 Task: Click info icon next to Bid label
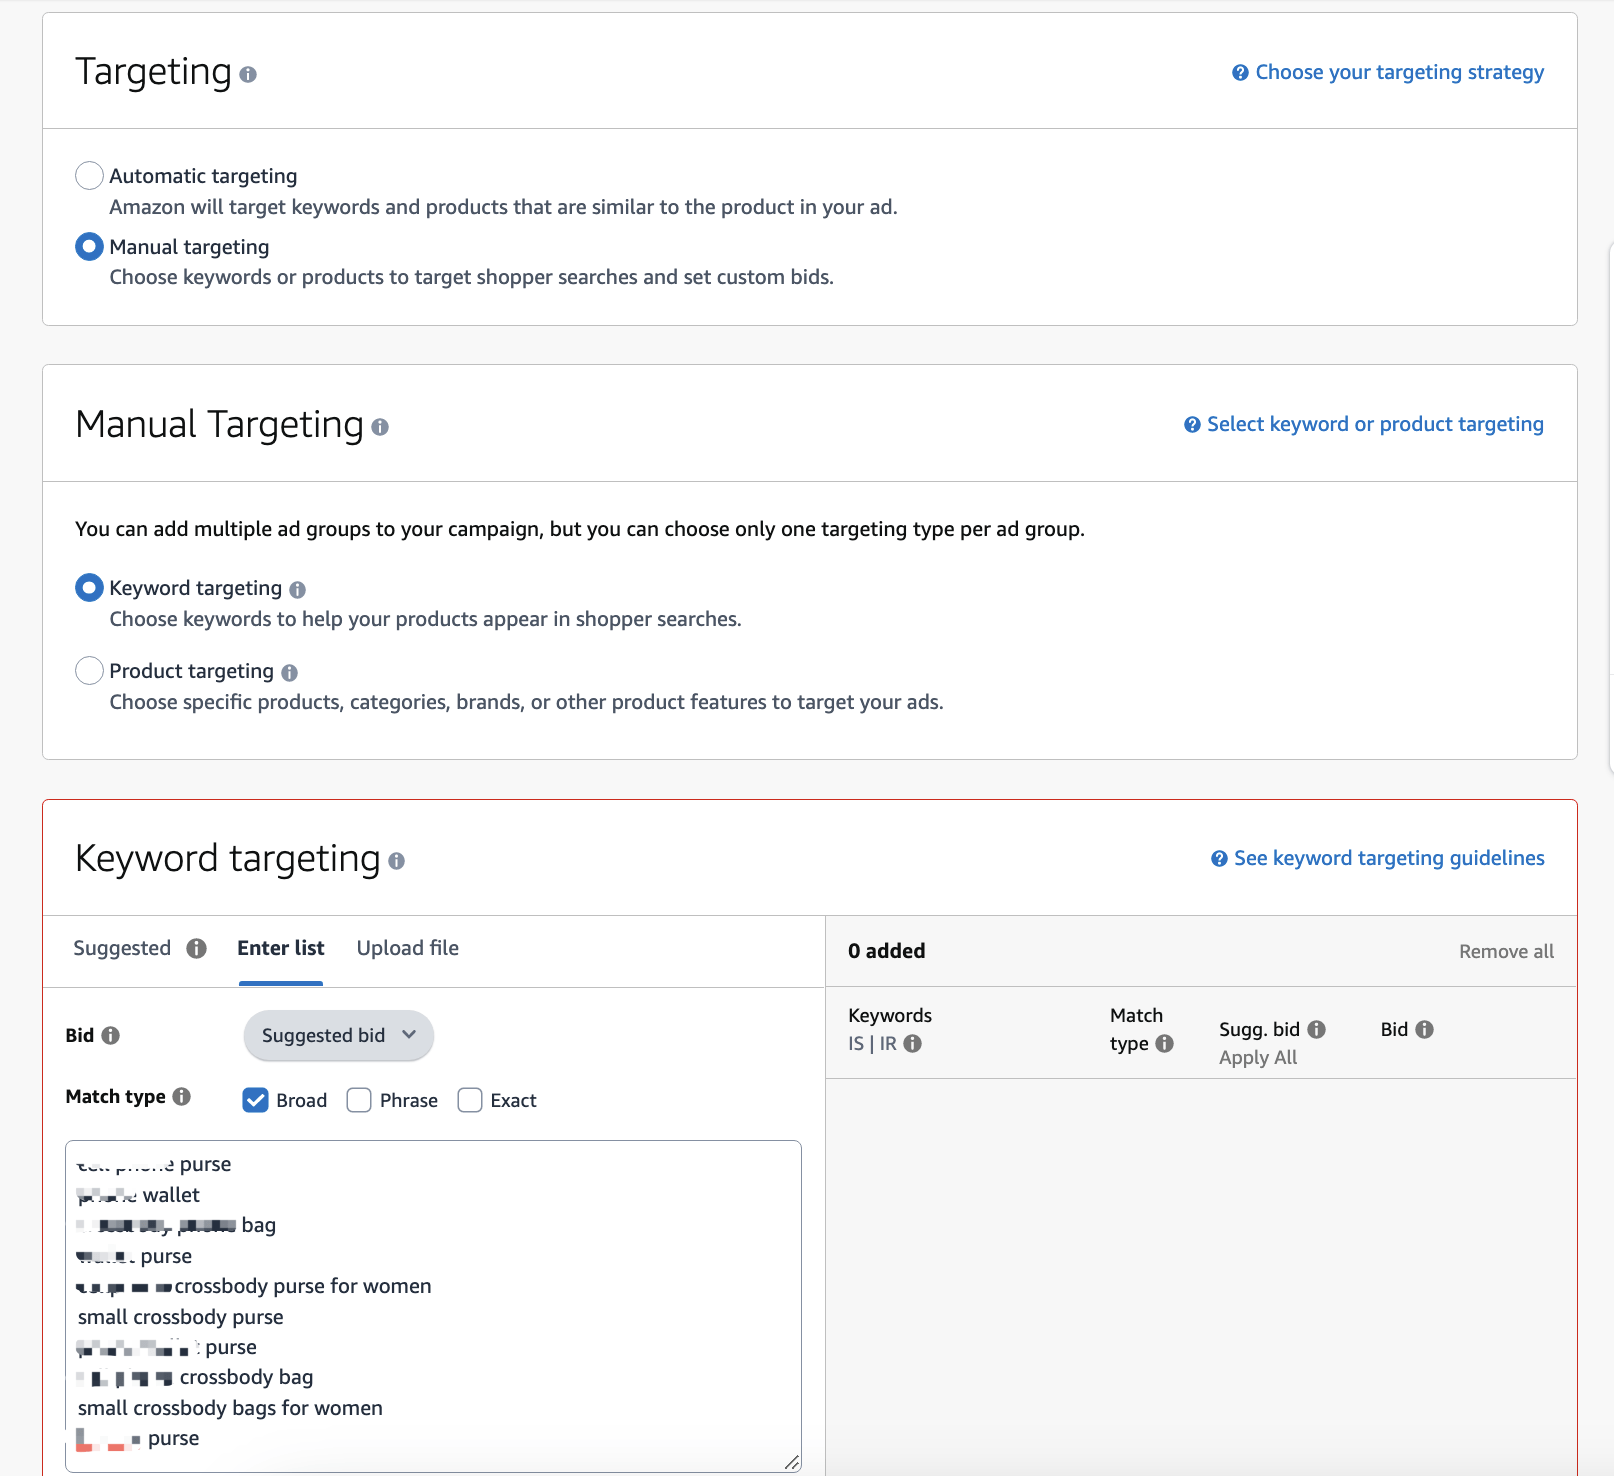111,1036
